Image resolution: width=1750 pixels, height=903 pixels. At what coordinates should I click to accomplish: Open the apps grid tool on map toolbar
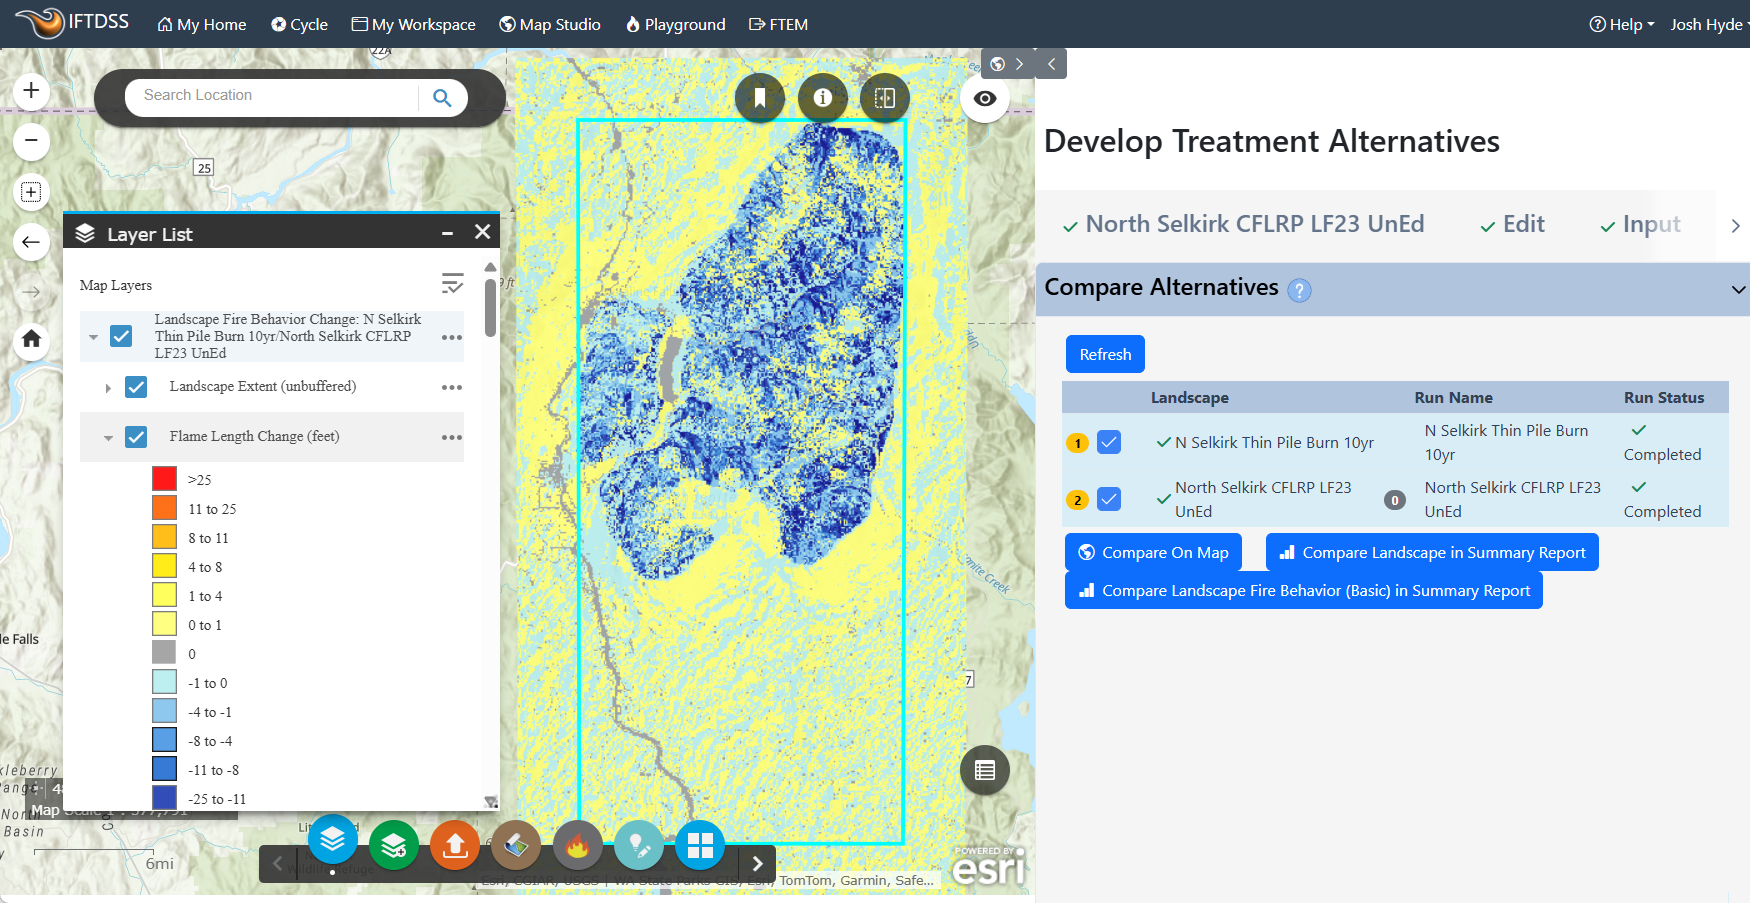pos(700,845)
